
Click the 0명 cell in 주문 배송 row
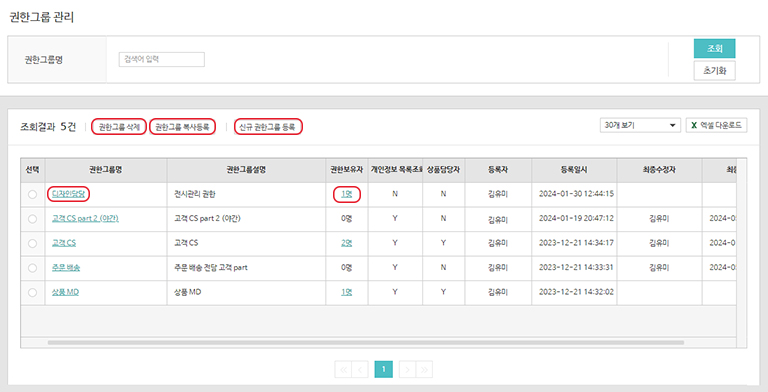point(346,268)
